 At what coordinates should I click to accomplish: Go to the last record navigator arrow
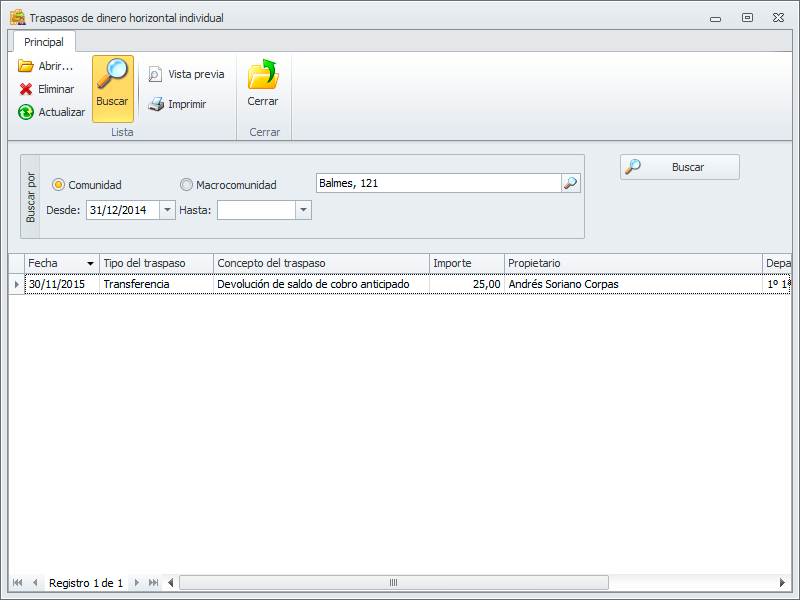(x=153, y=583)
